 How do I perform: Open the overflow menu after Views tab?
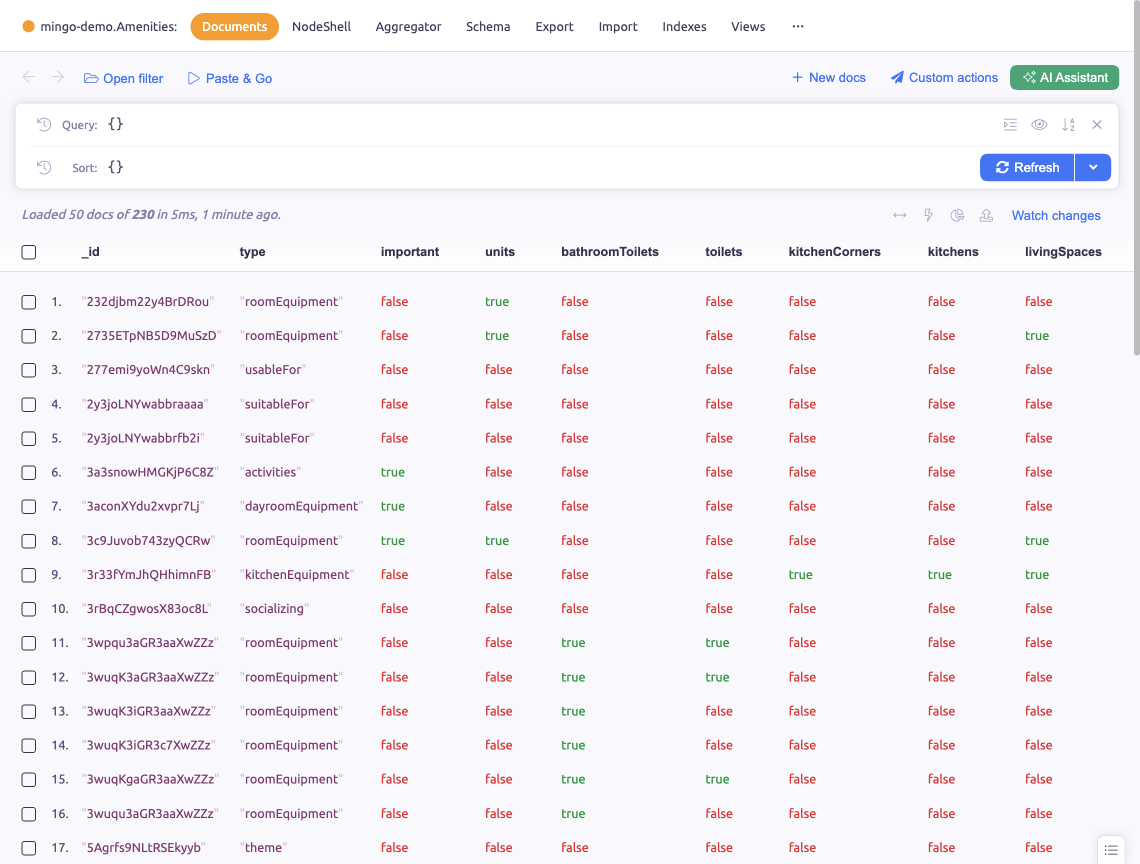(x=797, y=27)
